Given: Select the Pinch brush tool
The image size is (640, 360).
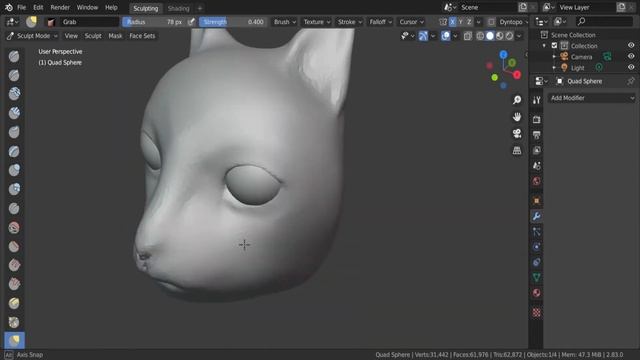Looking at the screenshot, I should 14,322.
